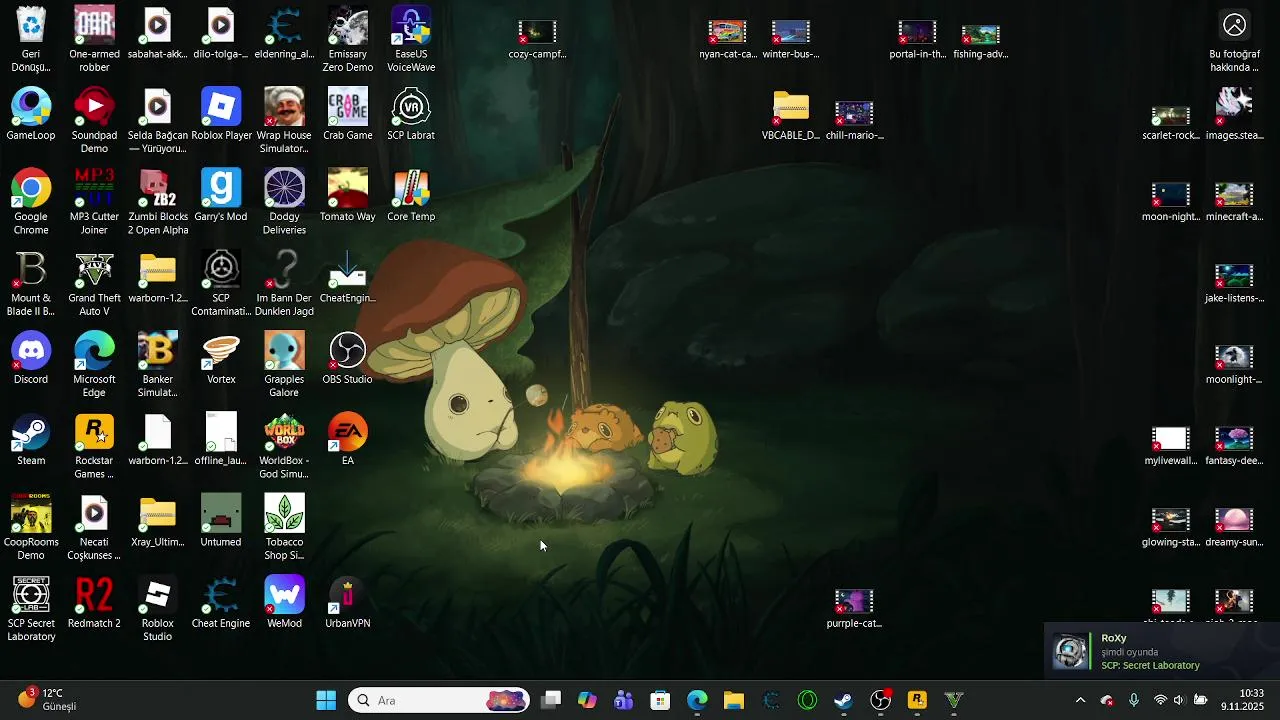Open the Bu fotoğraf hakkında icon
This screenshot has width=1280, height=720.
click(1234, 41)
